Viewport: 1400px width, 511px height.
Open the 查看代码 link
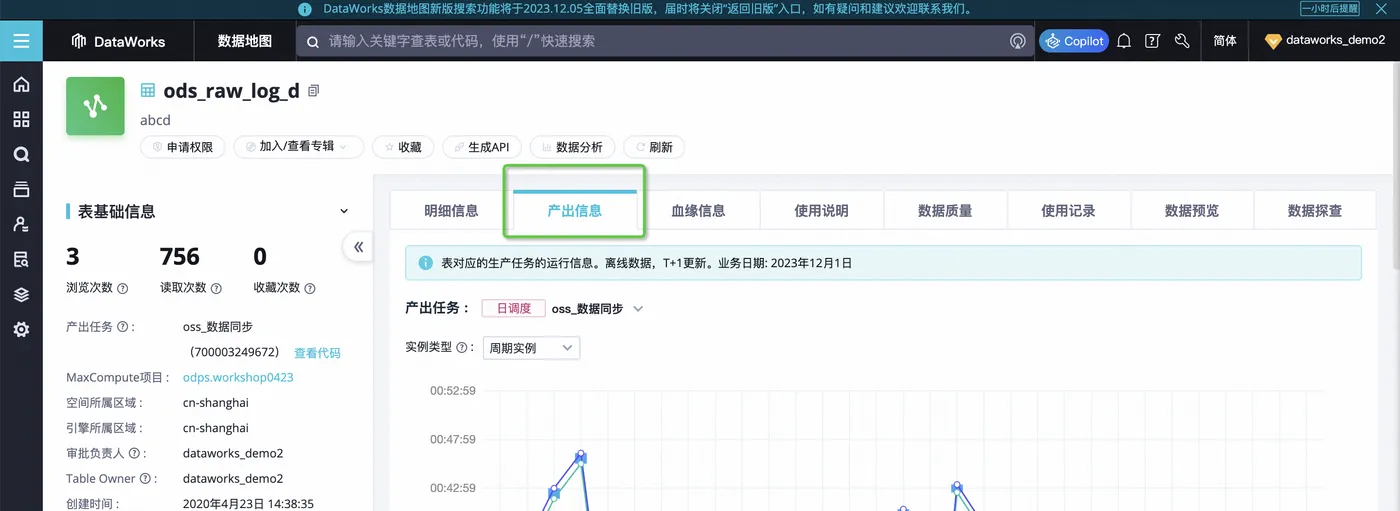tap(317, 353)
